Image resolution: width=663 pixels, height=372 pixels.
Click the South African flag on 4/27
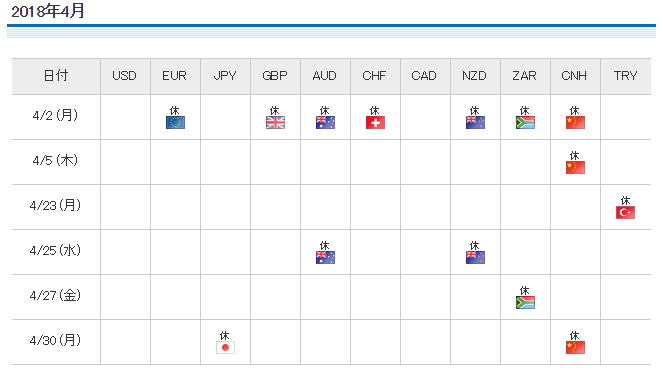pyautogui.click(x=525, y=302)
